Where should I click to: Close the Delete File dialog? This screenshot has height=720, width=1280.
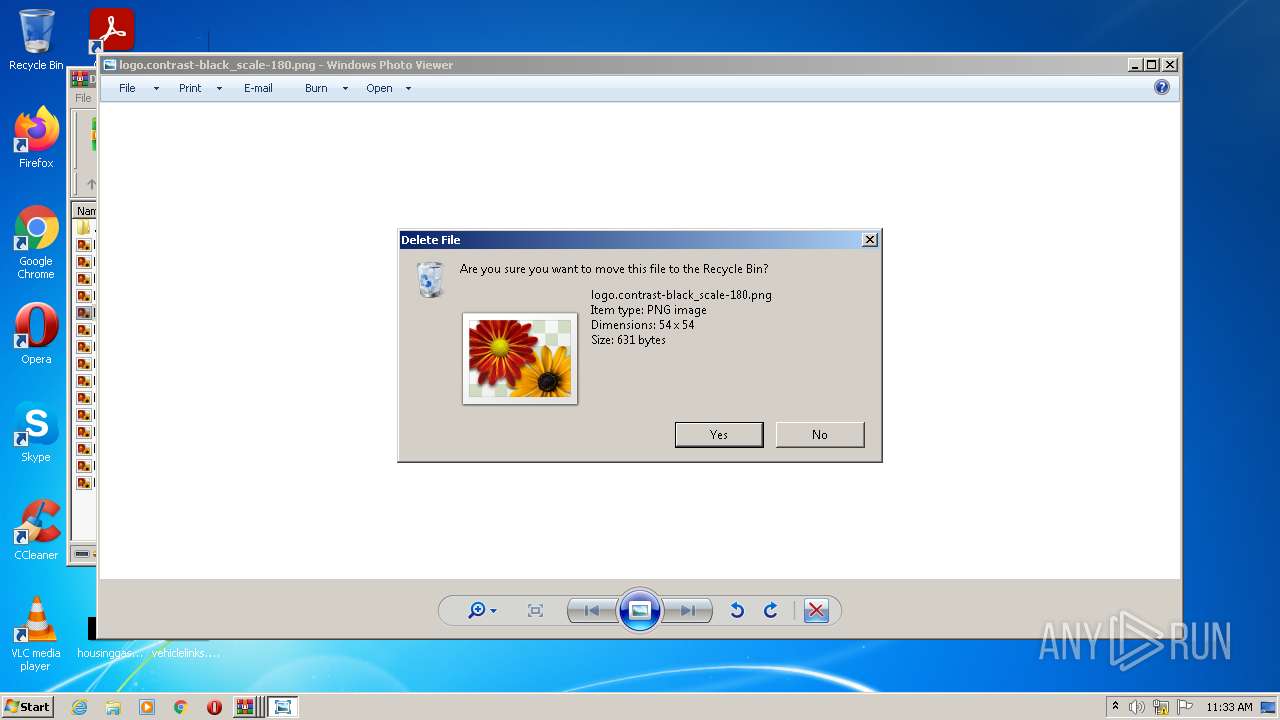pos(870,240)
